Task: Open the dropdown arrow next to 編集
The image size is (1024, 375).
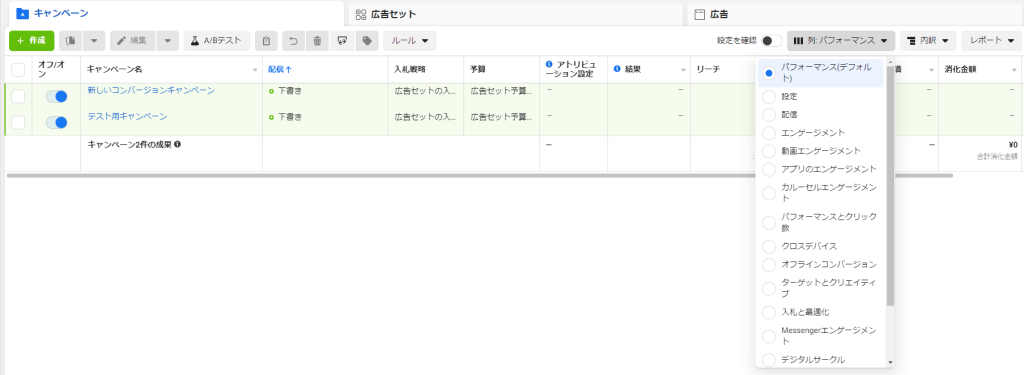Action: (167, 41)
